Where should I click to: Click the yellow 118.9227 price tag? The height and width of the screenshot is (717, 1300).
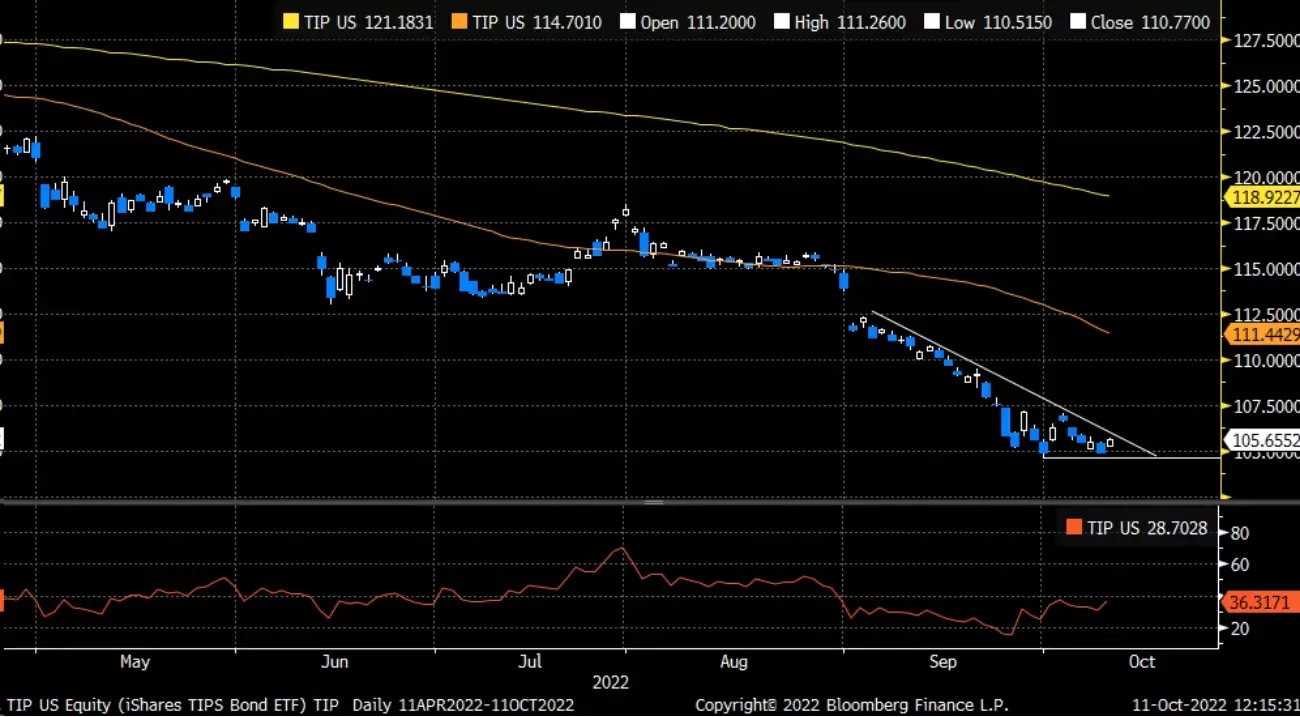(x=1262, y=197)
